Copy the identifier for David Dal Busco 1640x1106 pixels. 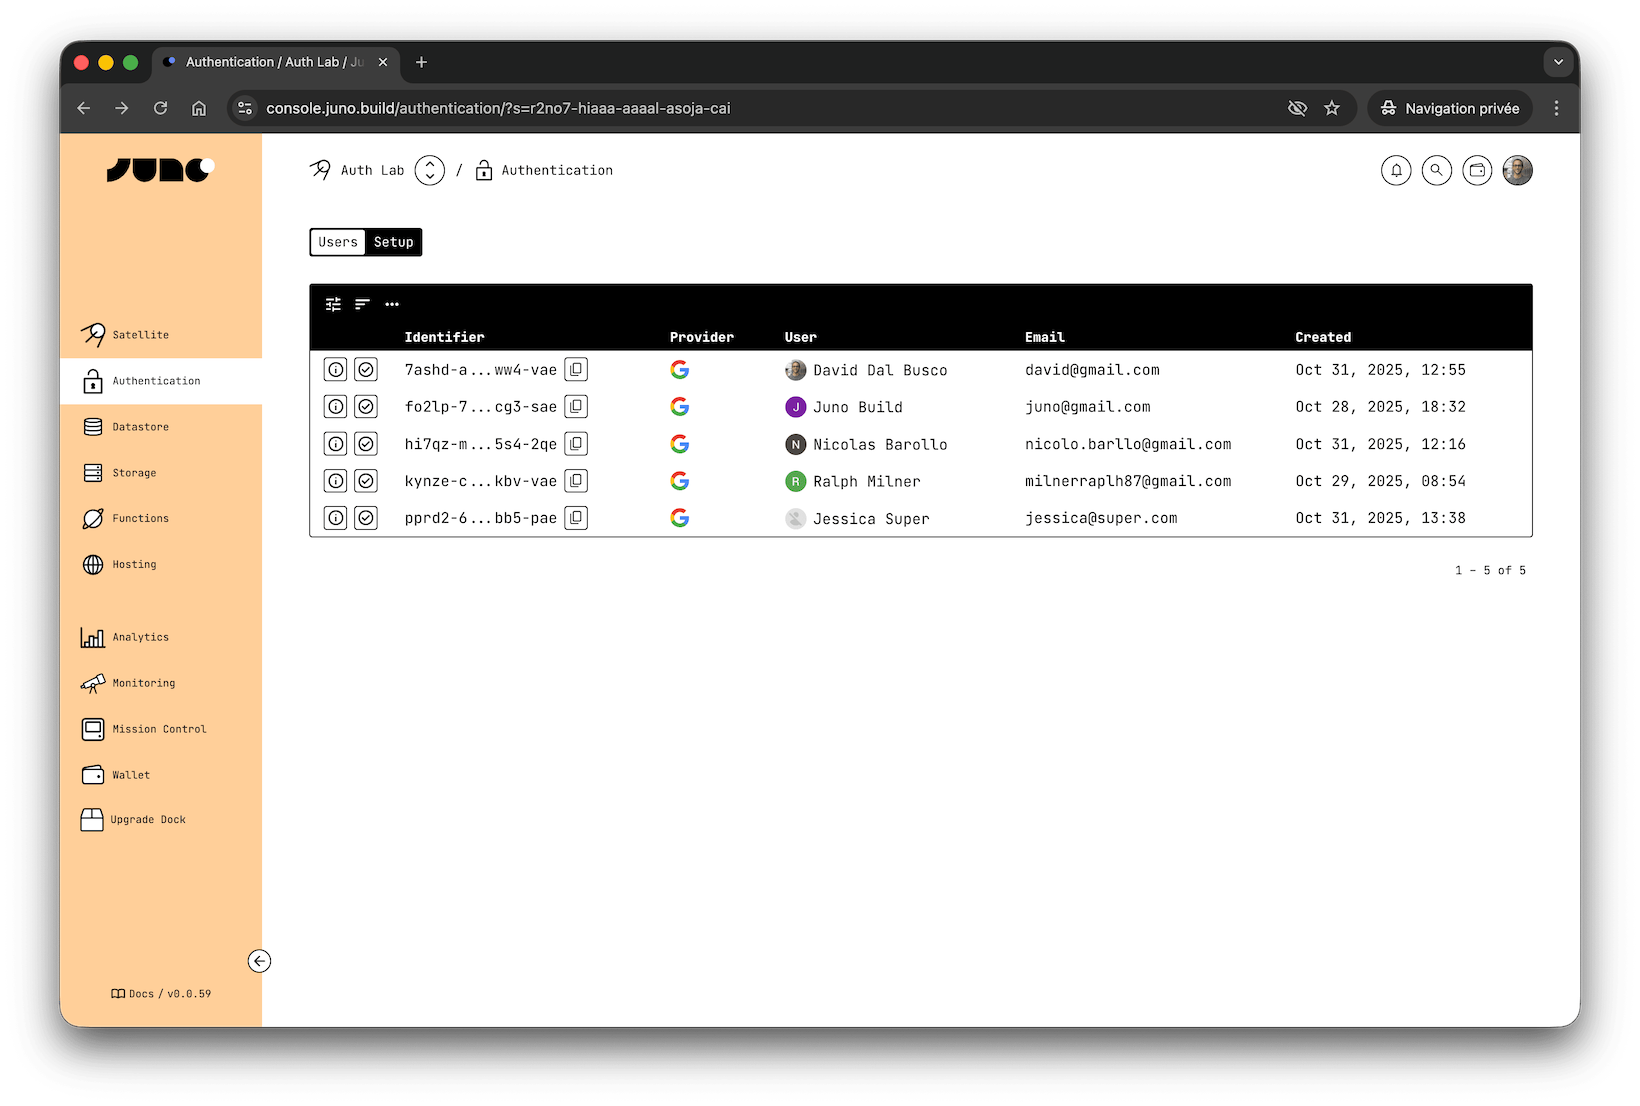tap(576, 369)
